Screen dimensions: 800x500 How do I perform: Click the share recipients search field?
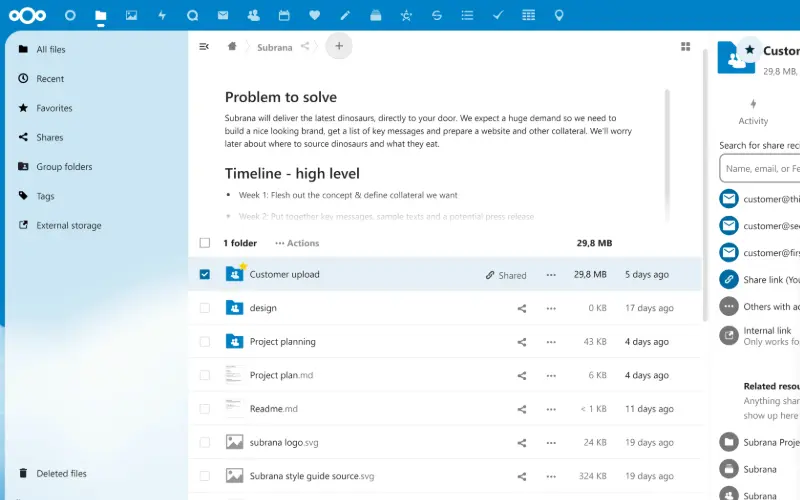tap(760, 169)
